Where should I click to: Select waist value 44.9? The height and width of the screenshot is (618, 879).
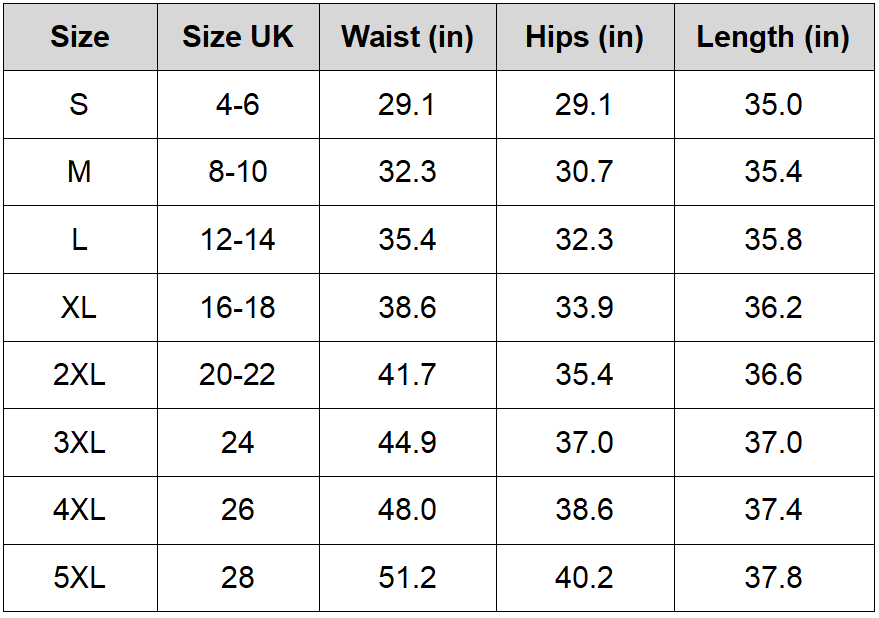pos(407,442)
